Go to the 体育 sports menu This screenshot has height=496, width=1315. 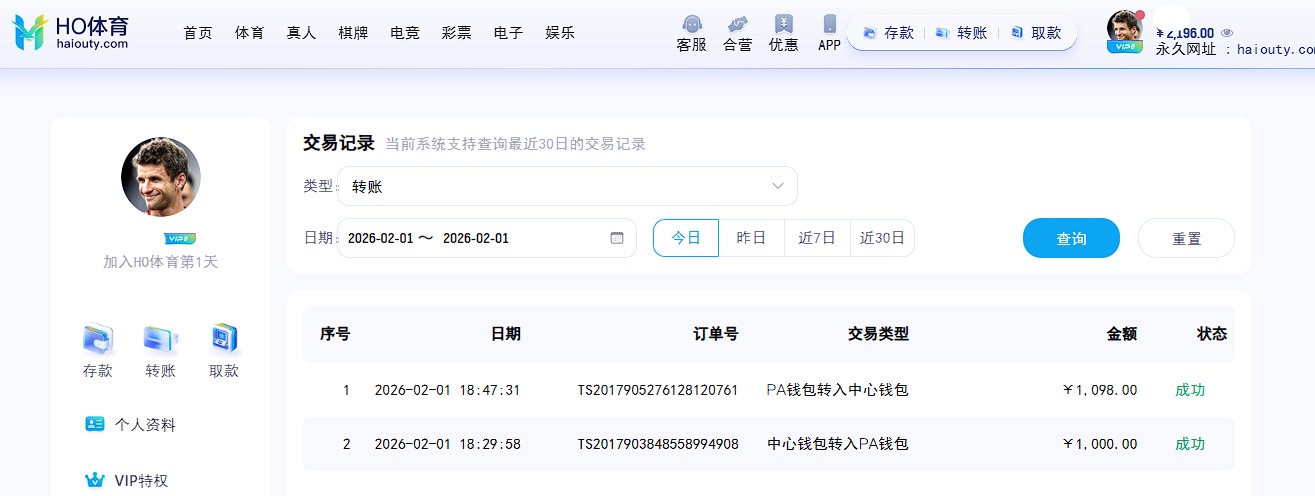coord(250,33)
